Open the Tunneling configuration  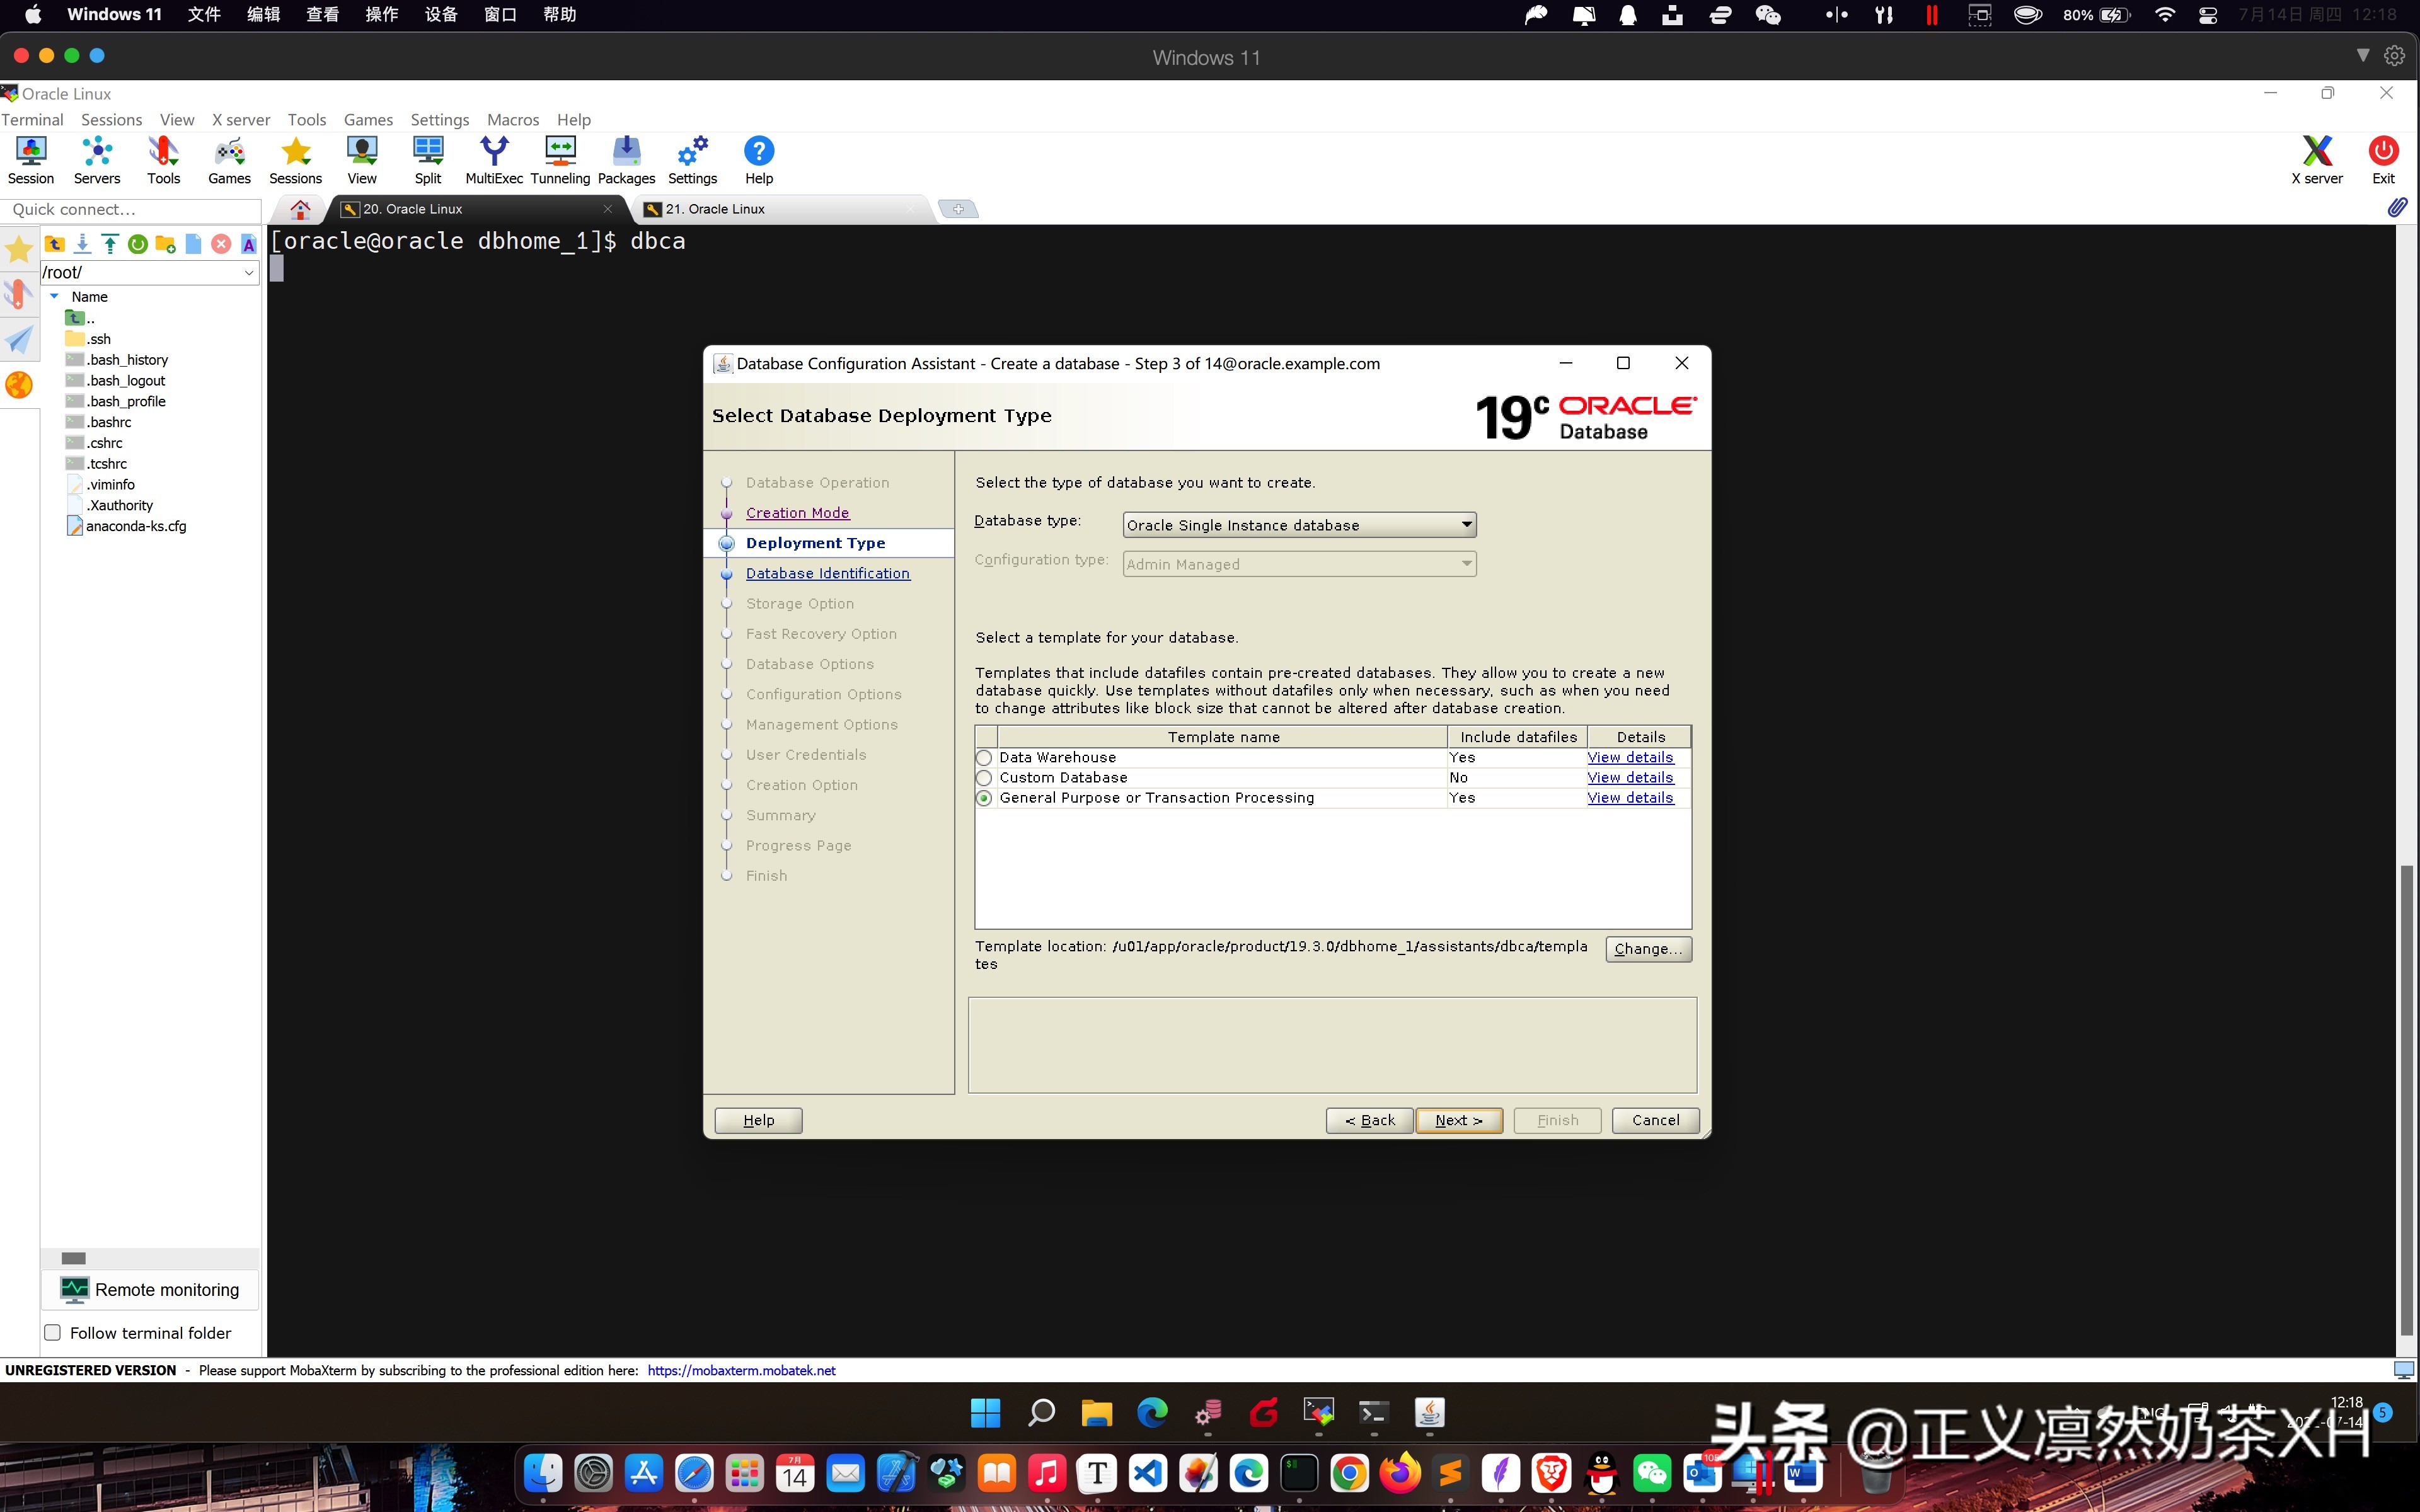559,158
